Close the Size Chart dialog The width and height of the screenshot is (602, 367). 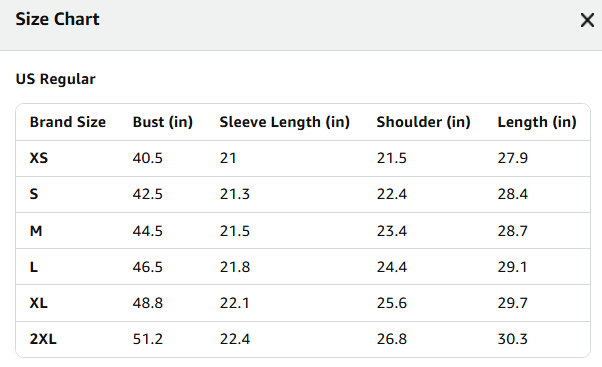point(587,20)
